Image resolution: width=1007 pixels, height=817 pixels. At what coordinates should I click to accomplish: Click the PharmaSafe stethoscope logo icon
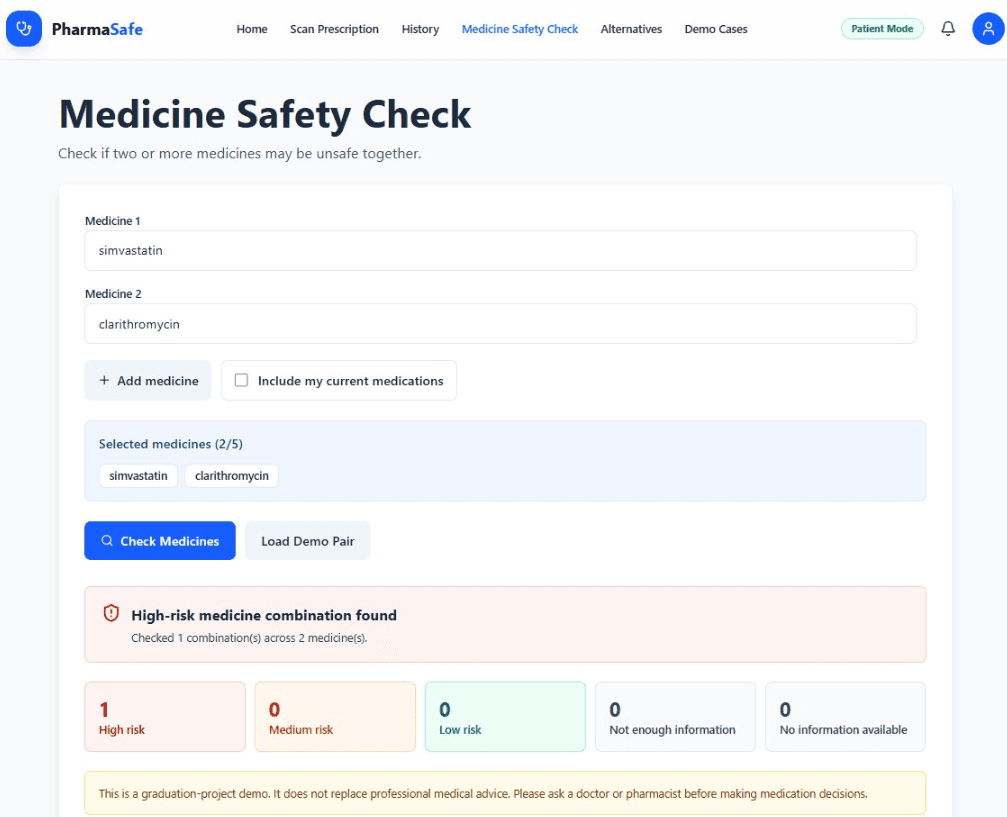24,29
